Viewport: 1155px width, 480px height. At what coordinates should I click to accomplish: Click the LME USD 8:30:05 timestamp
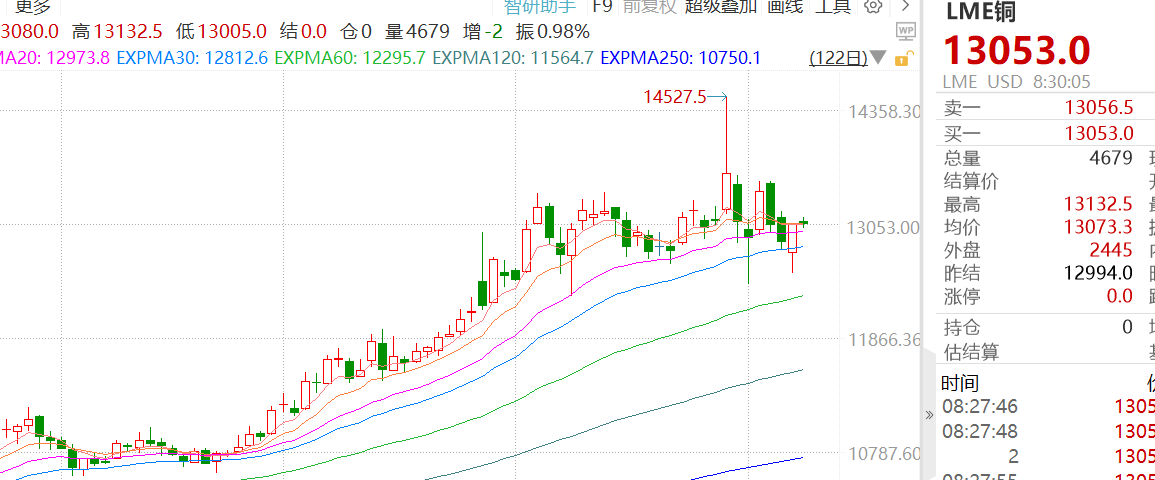coord(1017,82)
